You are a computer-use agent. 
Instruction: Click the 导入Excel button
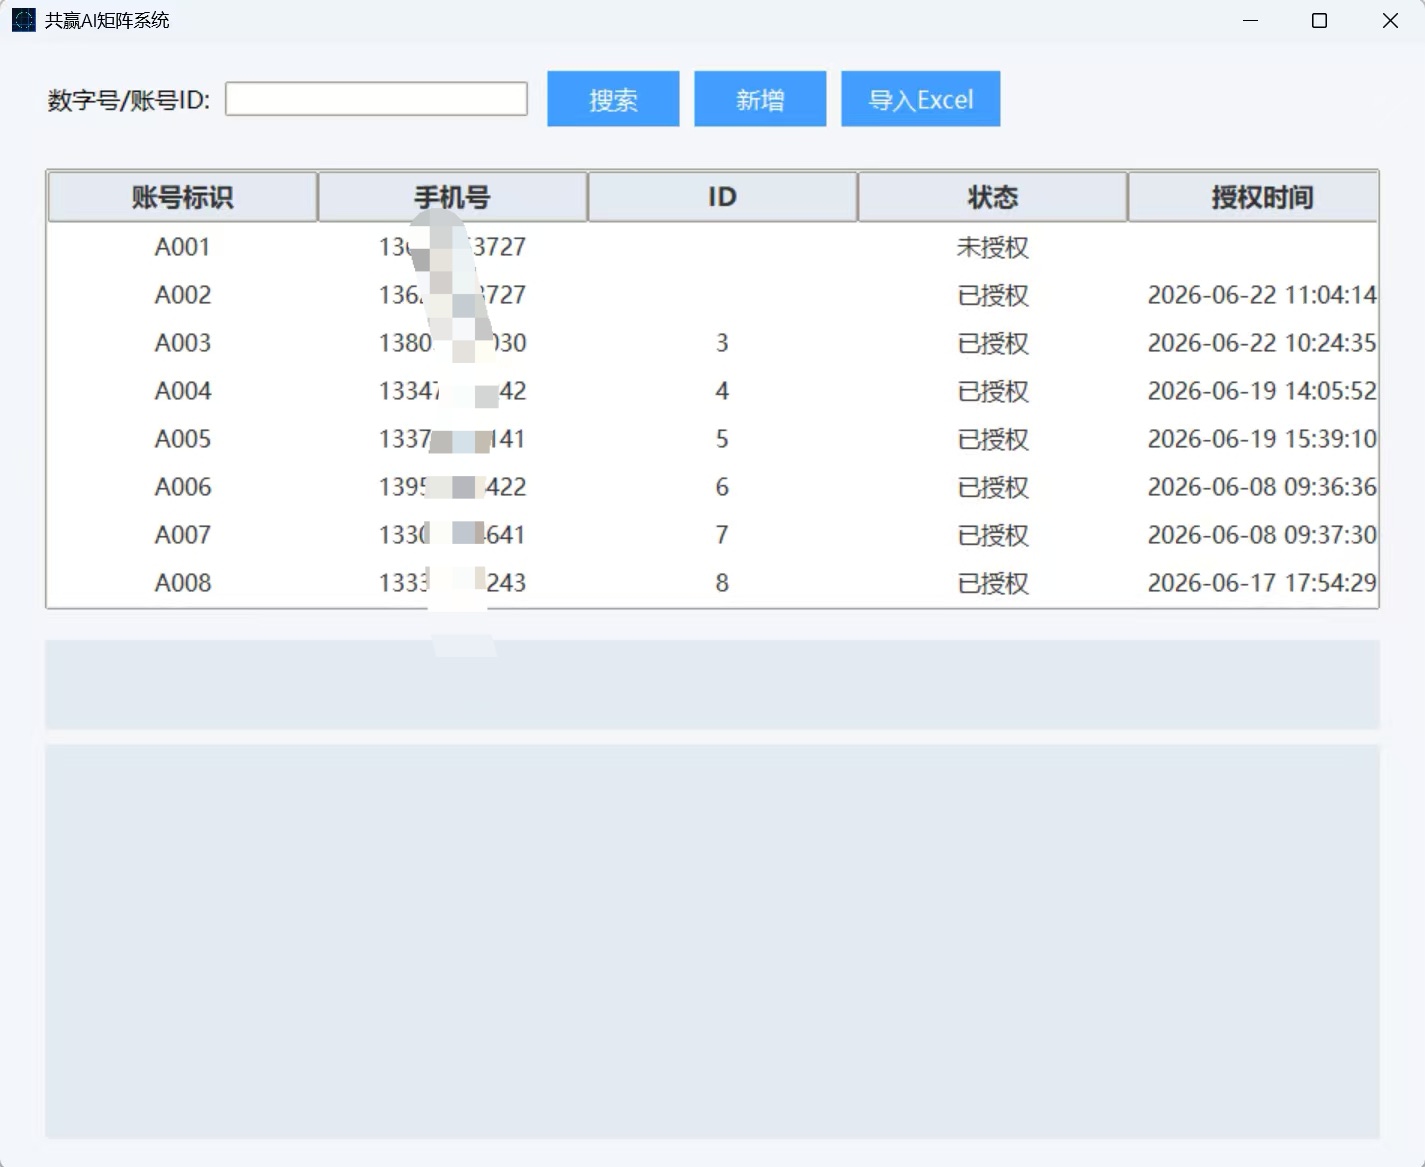point(920,99)
